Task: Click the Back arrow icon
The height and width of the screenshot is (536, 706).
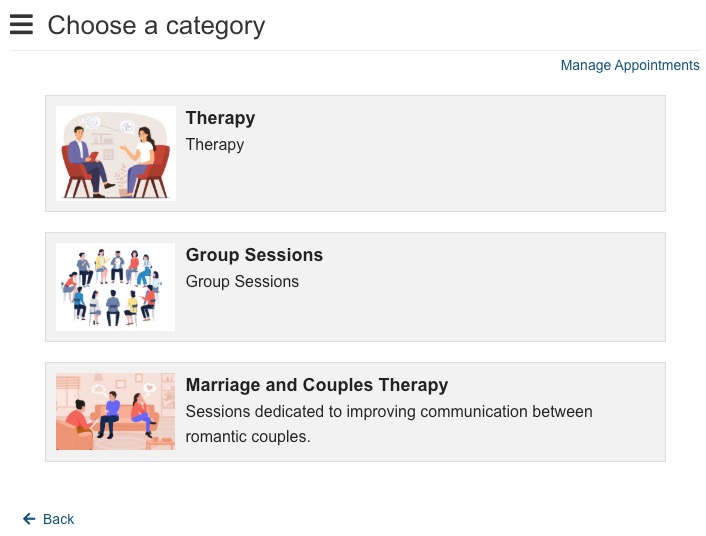Action: coord(29,519)
